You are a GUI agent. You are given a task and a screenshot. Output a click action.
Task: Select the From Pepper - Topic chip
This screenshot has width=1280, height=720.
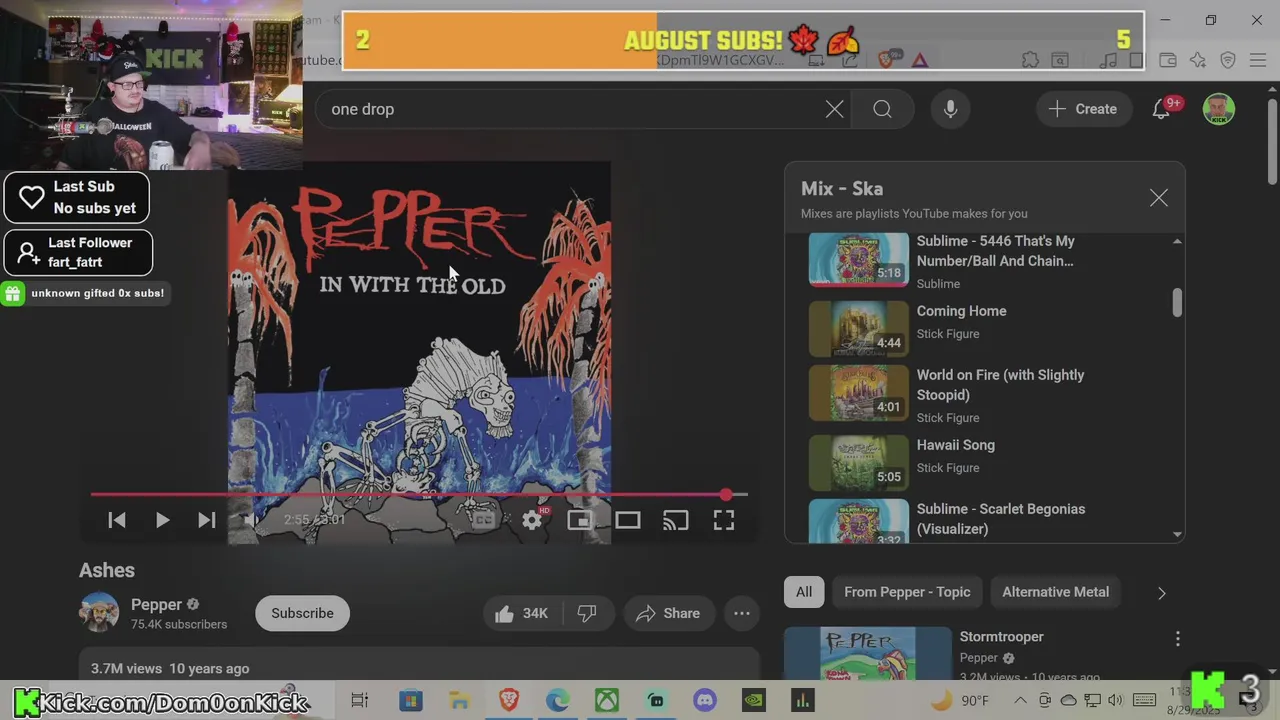907,592
